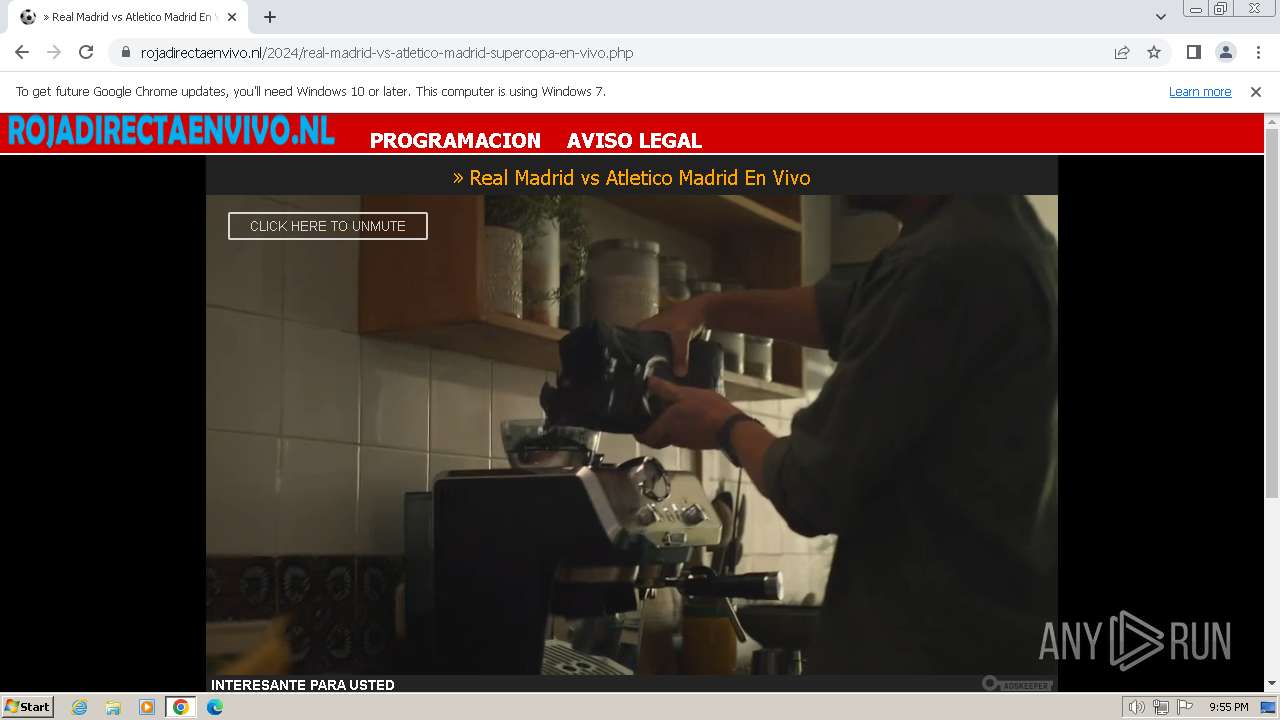Click page scrollbar up arrow
This screenshot has height=720, width=1280.
1272,122
